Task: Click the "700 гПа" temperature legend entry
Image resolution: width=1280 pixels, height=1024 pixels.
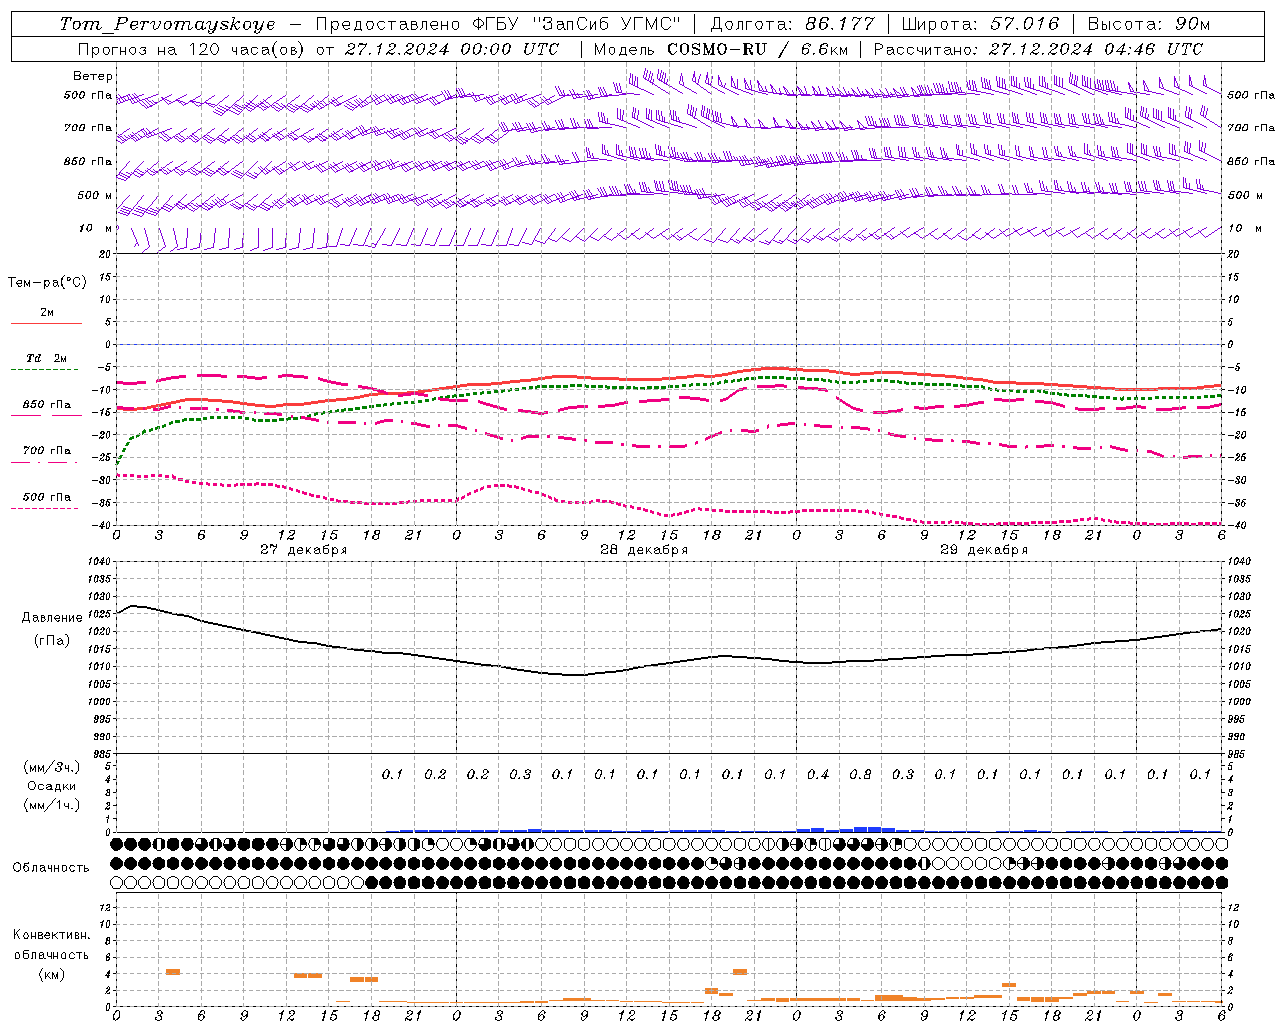Action: tap(47, 450)
